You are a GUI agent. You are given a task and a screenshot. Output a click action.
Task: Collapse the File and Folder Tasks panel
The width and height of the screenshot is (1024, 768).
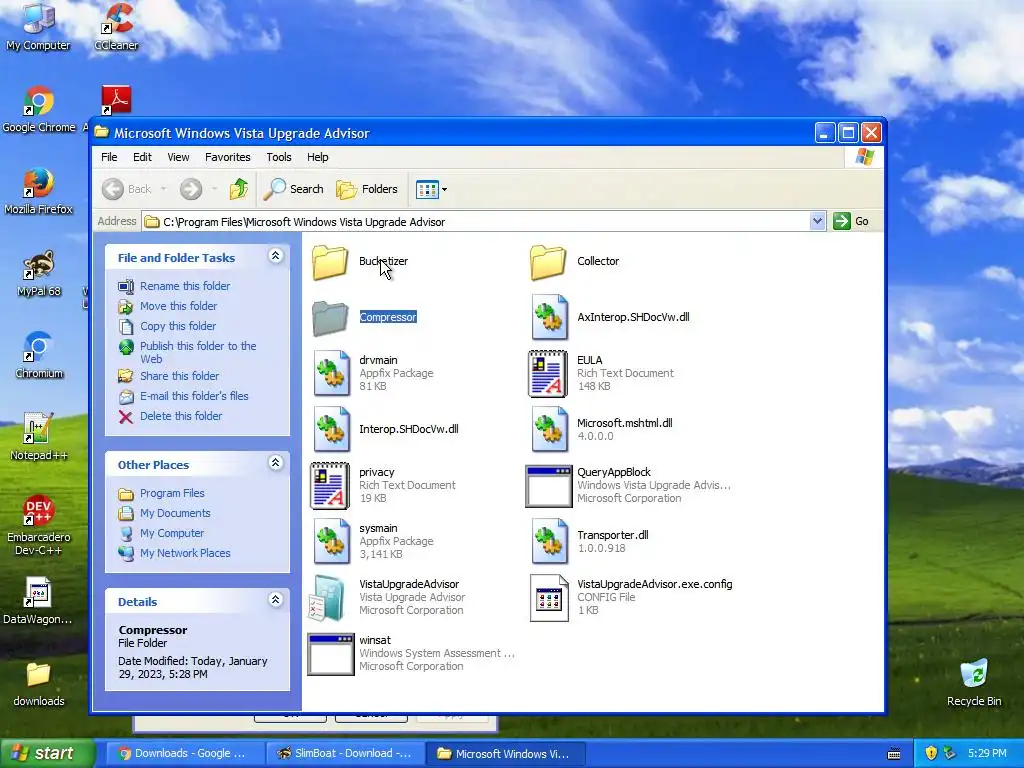pos(276,256)
